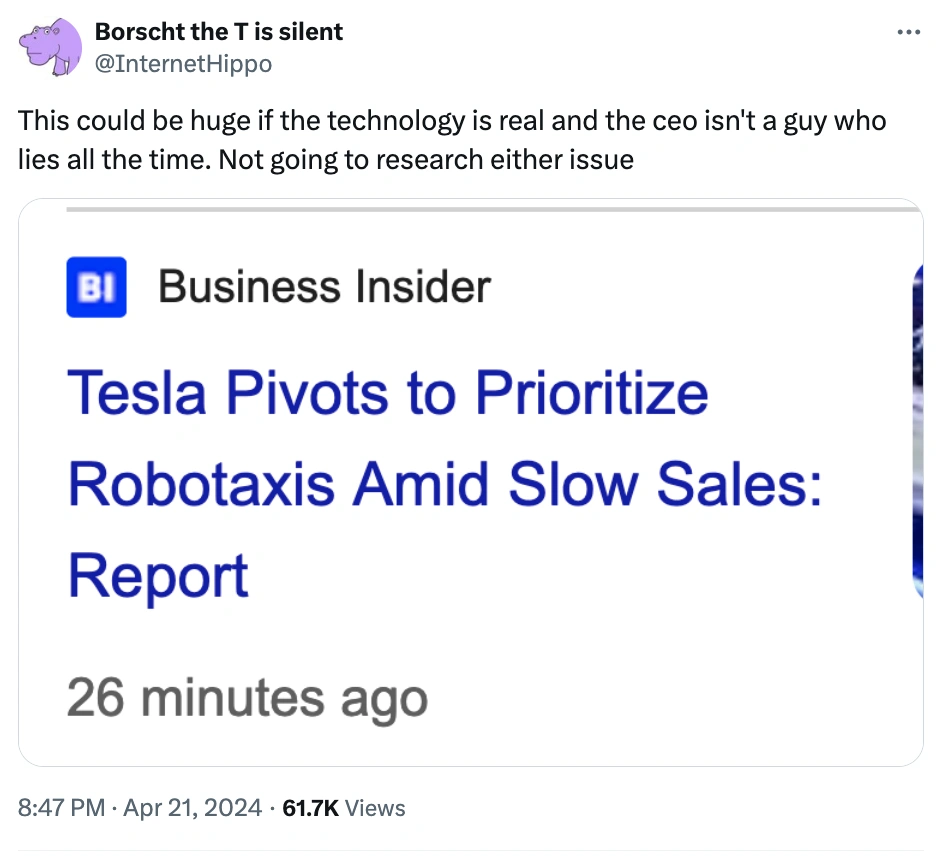Click the blue BI logo icon
The height and width of the screenshot is (858, 938).
tap(96, 287)
